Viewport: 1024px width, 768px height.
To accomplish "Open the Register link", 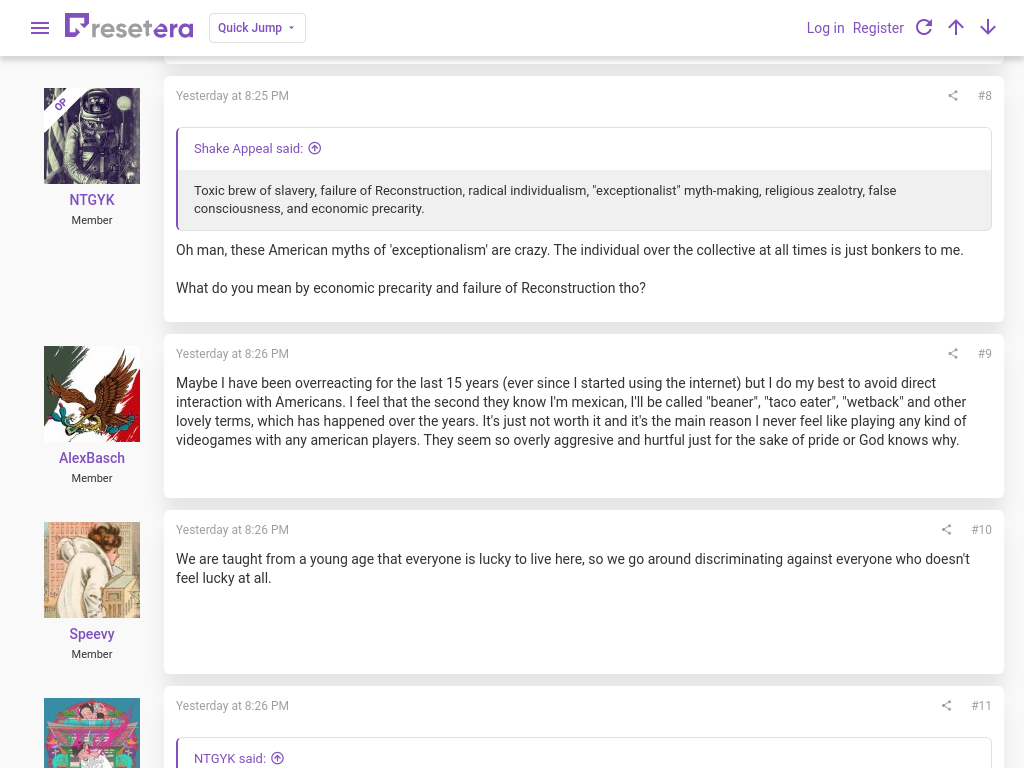I will tap(878, 28).
